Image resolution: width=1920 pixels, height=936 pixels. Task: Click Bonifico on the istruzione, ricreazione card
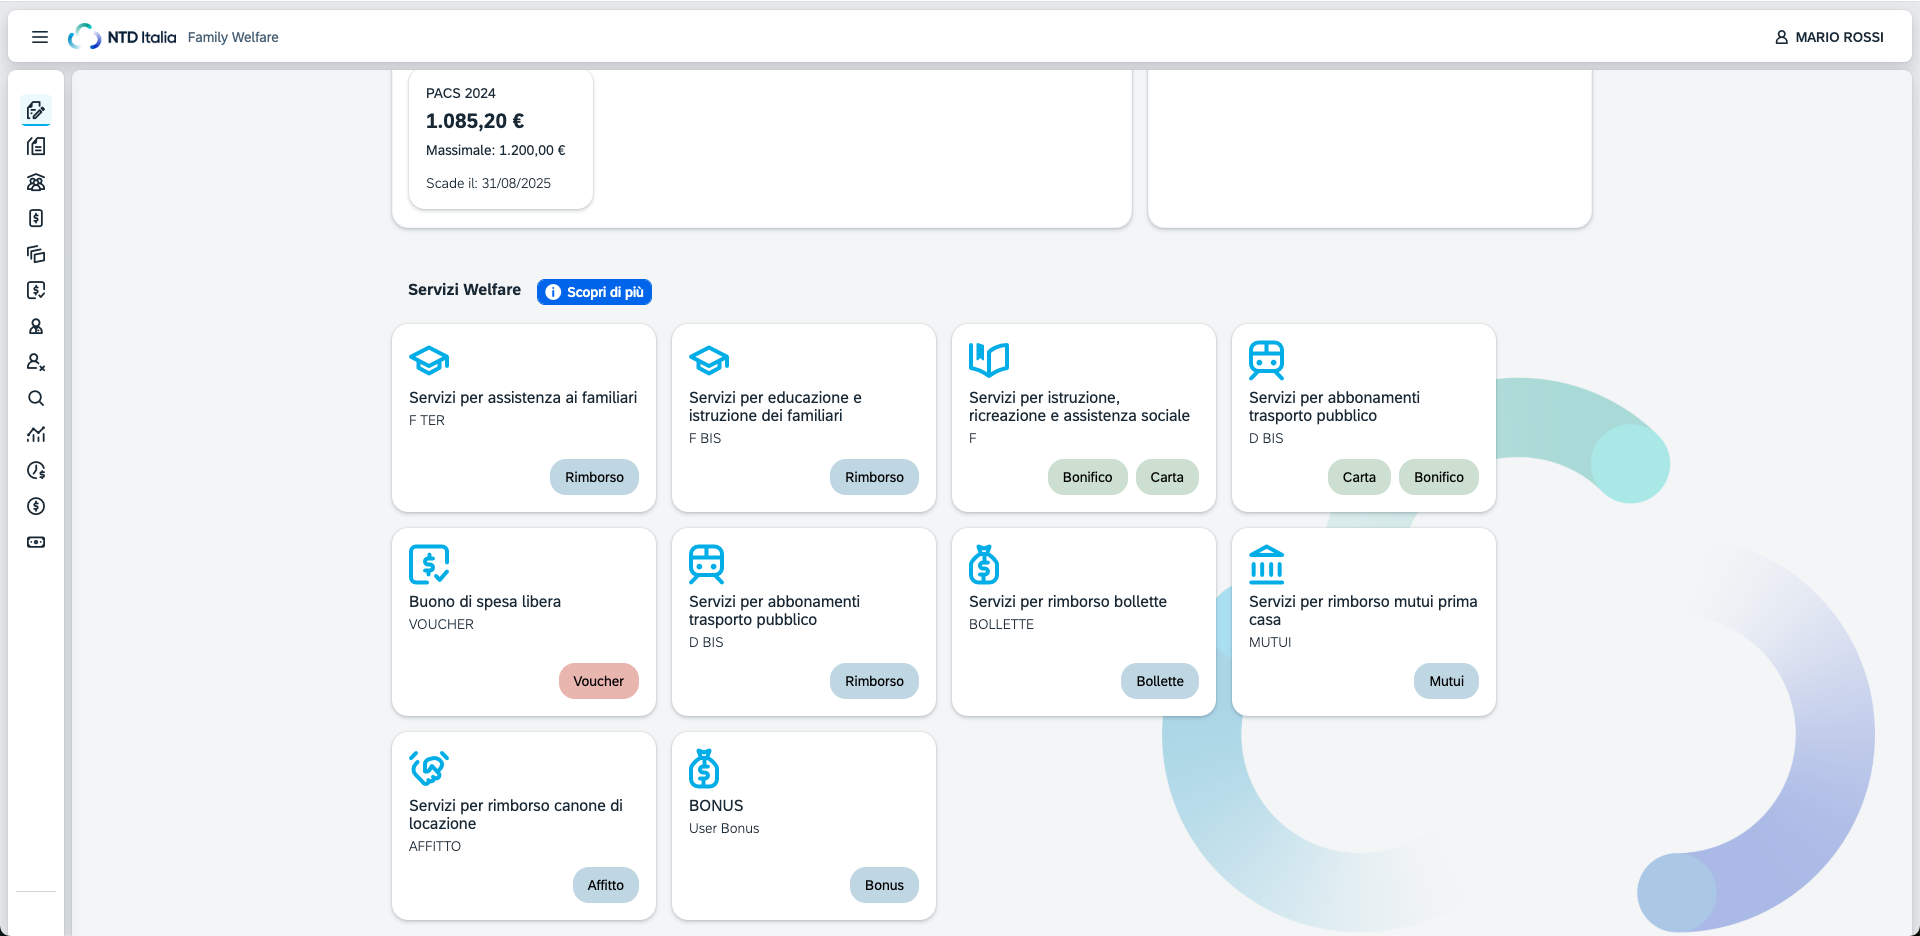[1088, 477]
